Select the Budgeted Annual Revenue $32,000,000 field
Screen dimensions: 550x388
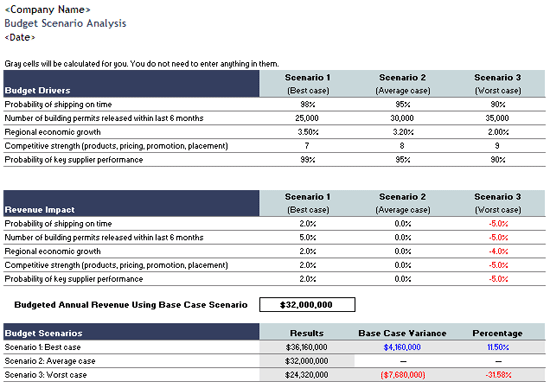307,305
